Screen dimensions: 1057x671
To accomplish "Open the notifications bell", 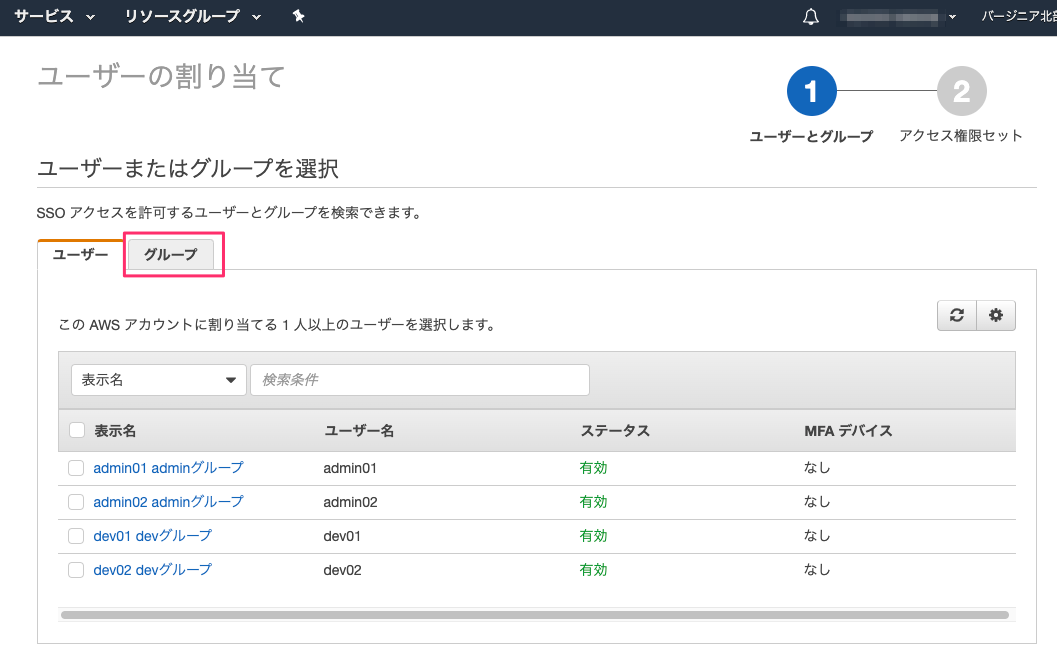I will (x=811, y=17).
